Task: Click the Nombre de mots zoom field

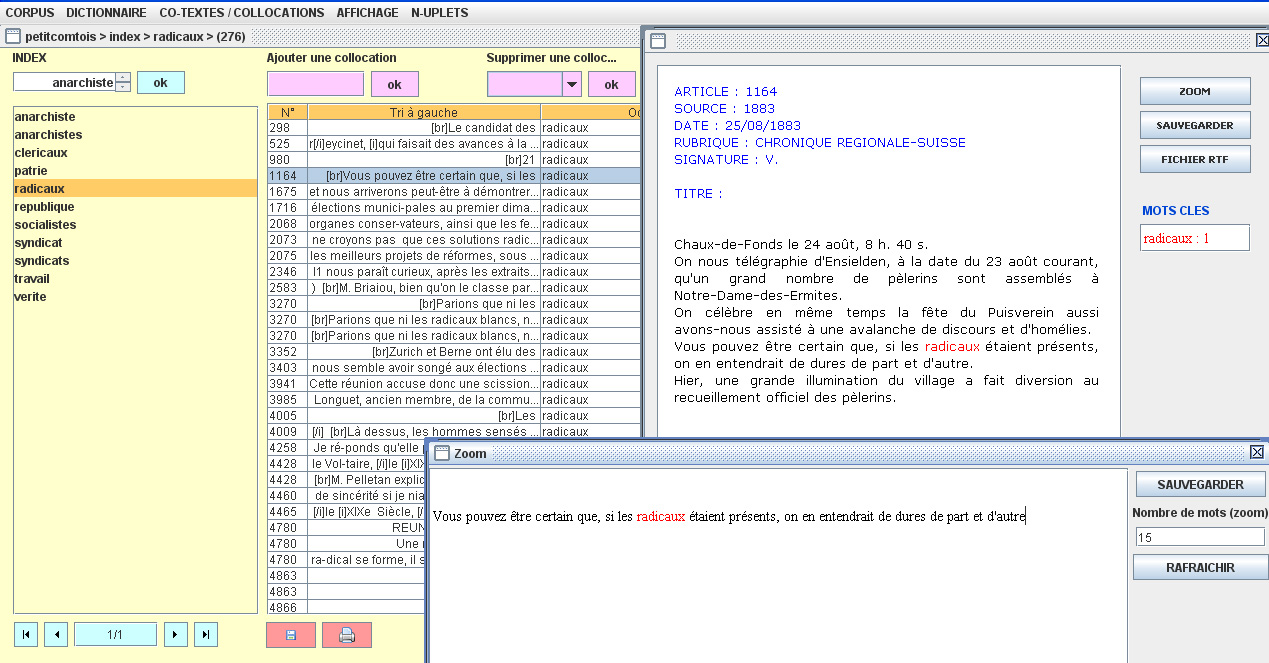Action: pyautogui.click(x=1199, y=537)
